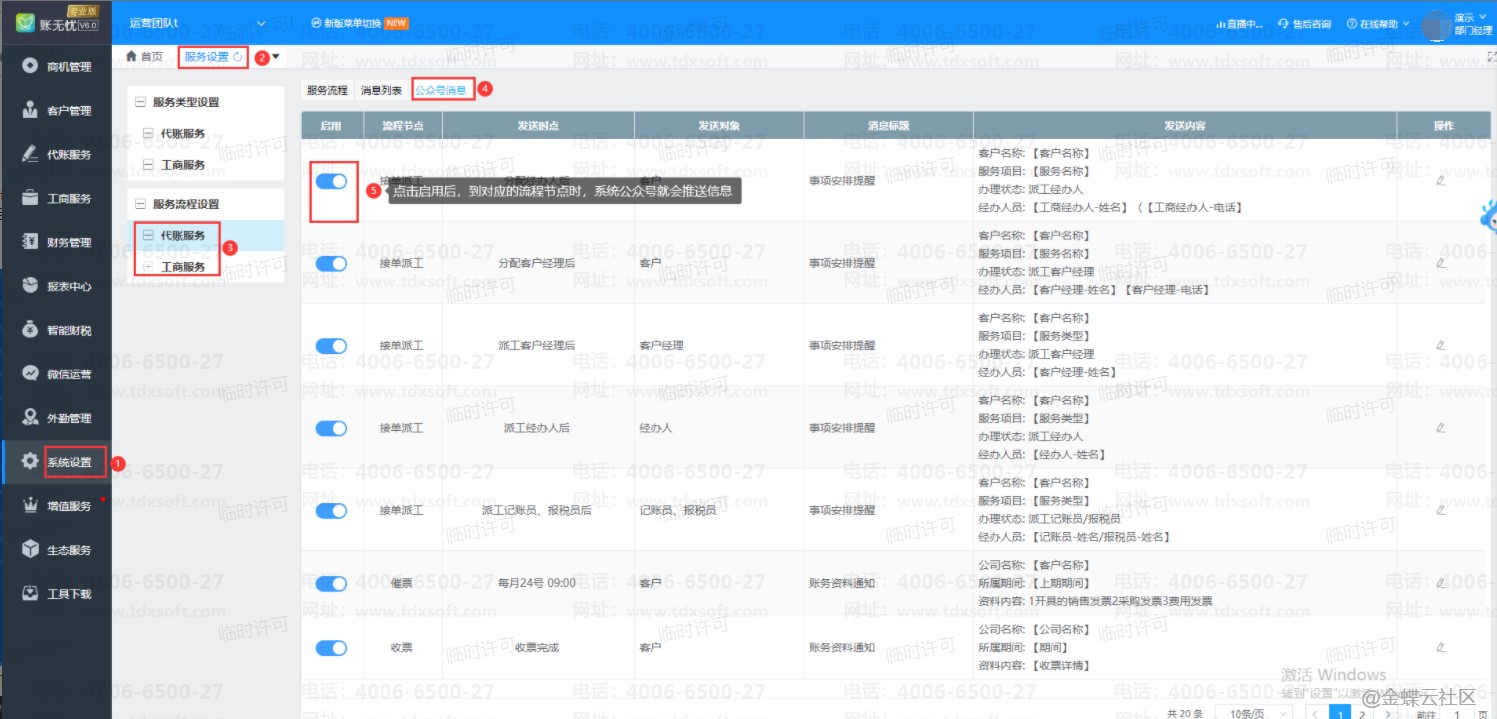Screen dimensions: 1497x719
Task: Expand 工商服务 under 服务流程设置
Action: click(x=149, y=267)
